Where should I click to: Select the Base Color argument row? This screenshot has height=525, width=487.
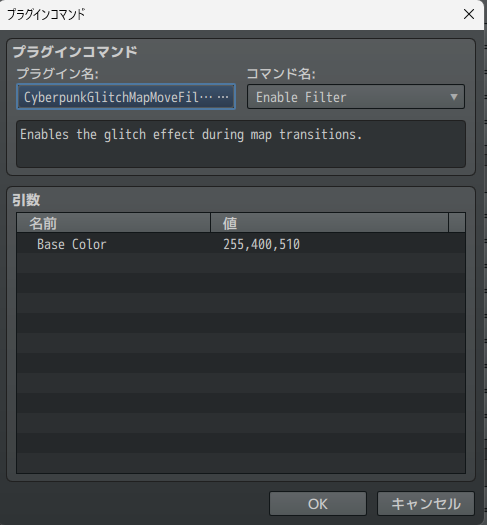click(241, 244)
